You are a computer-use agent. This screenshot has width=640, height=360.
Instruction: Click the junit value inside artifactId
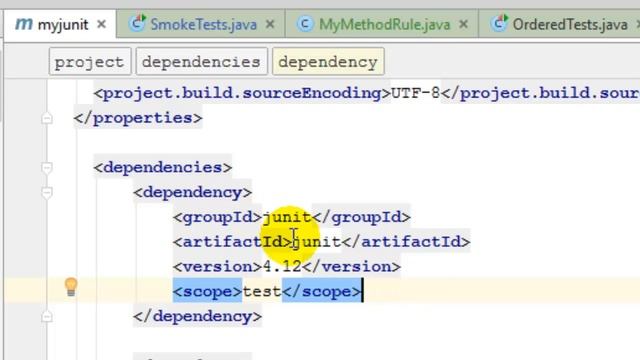pos(317,242)
